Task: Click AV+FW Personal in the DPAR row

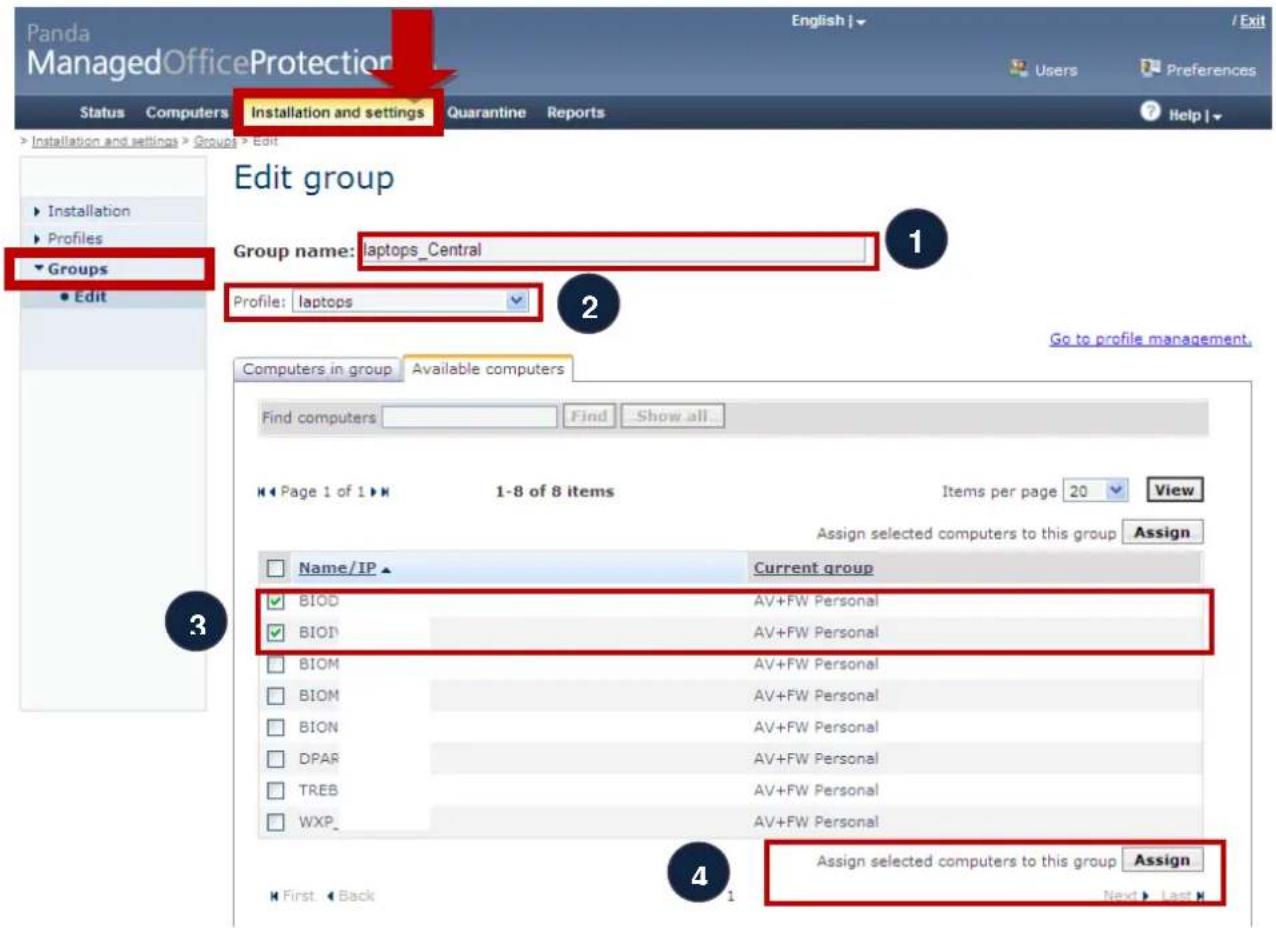Action: coord(816,759)
